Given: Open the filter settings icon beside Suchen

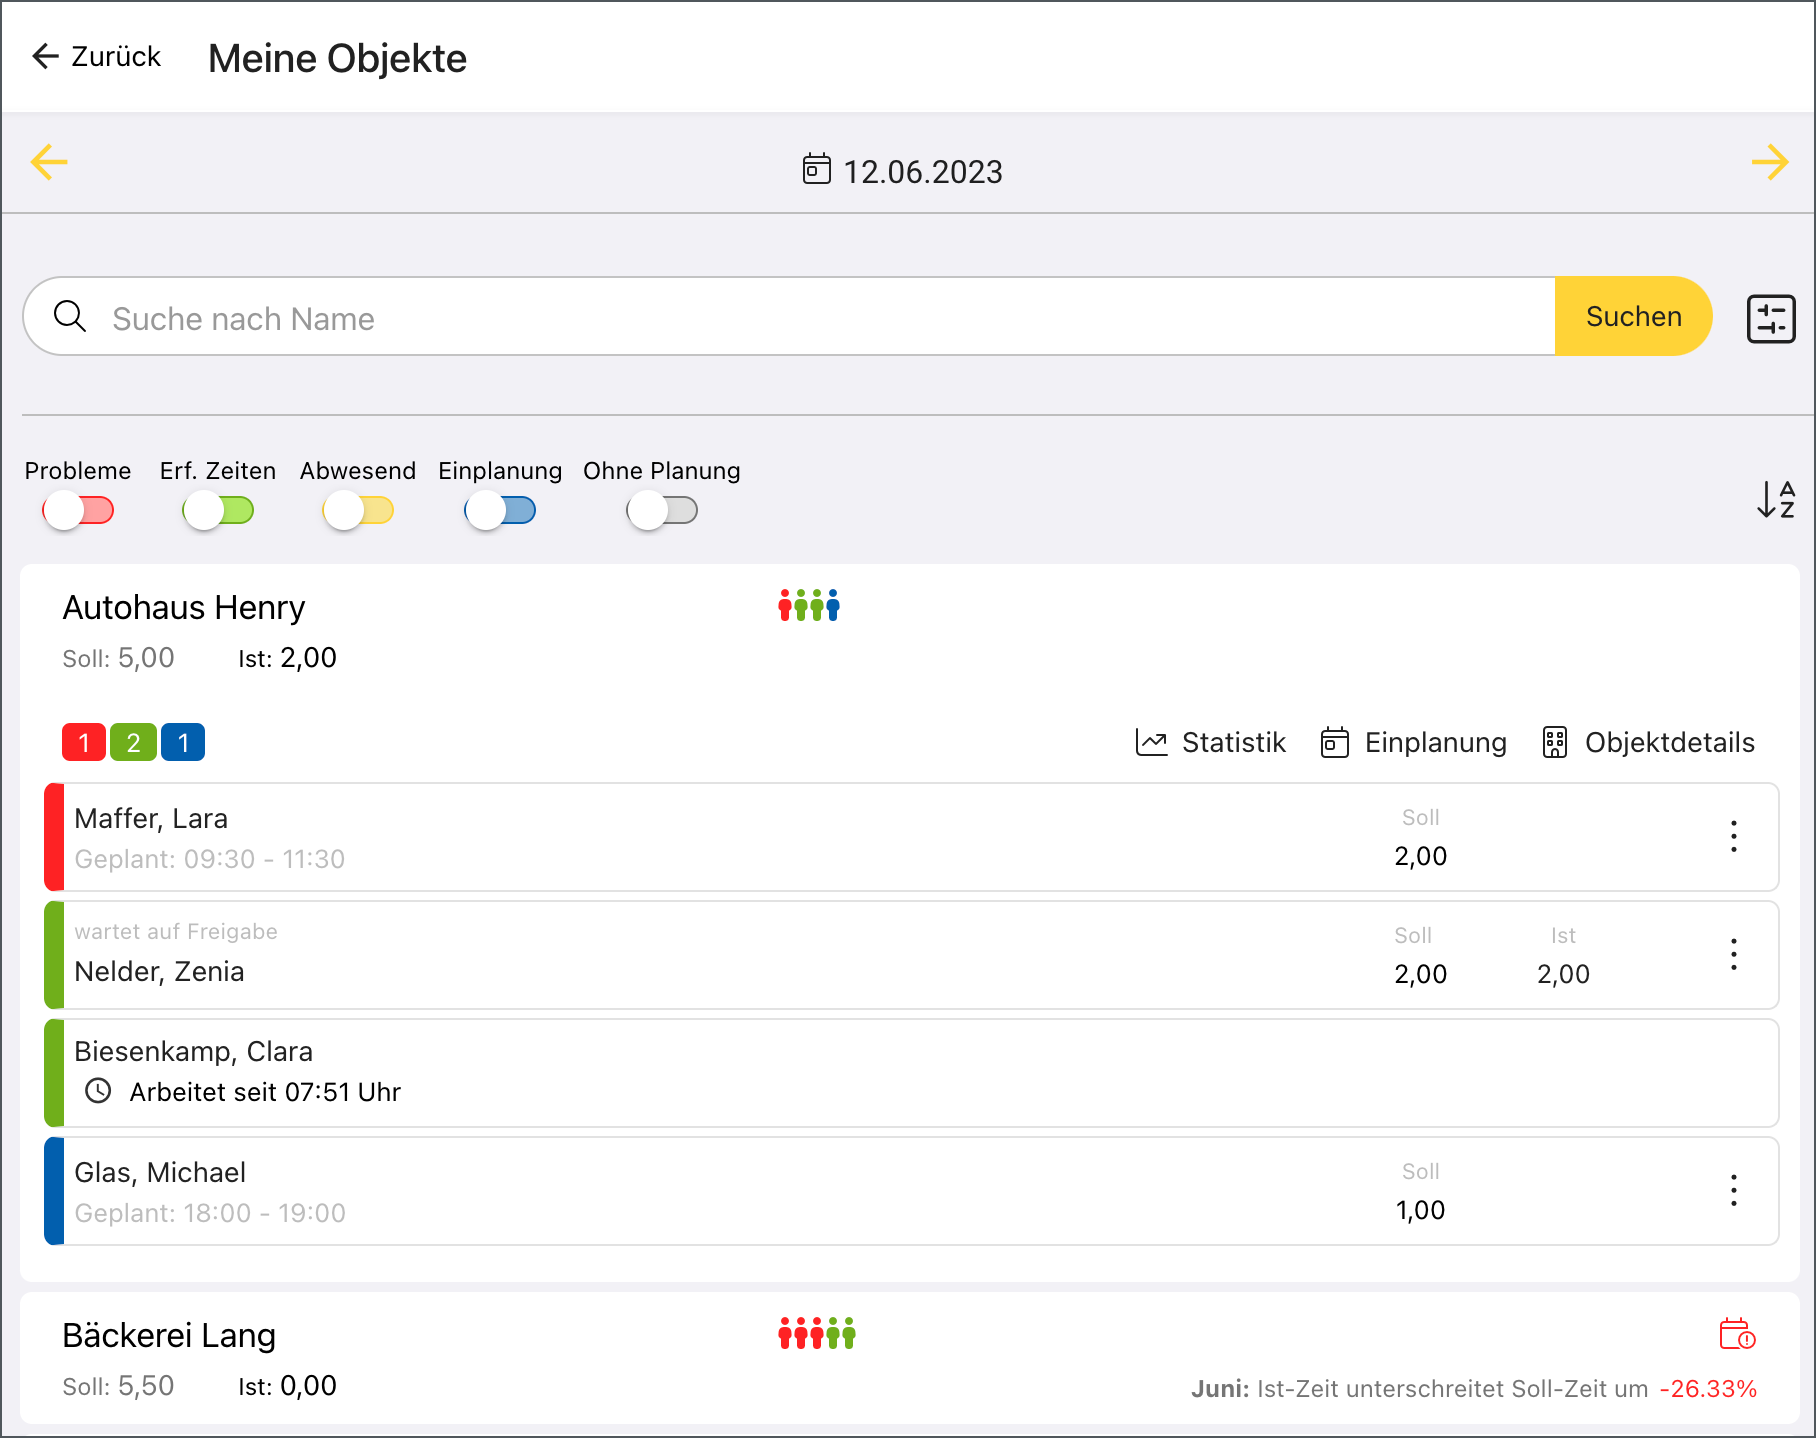Looking at the screenshot, I should pos(1771,319).
